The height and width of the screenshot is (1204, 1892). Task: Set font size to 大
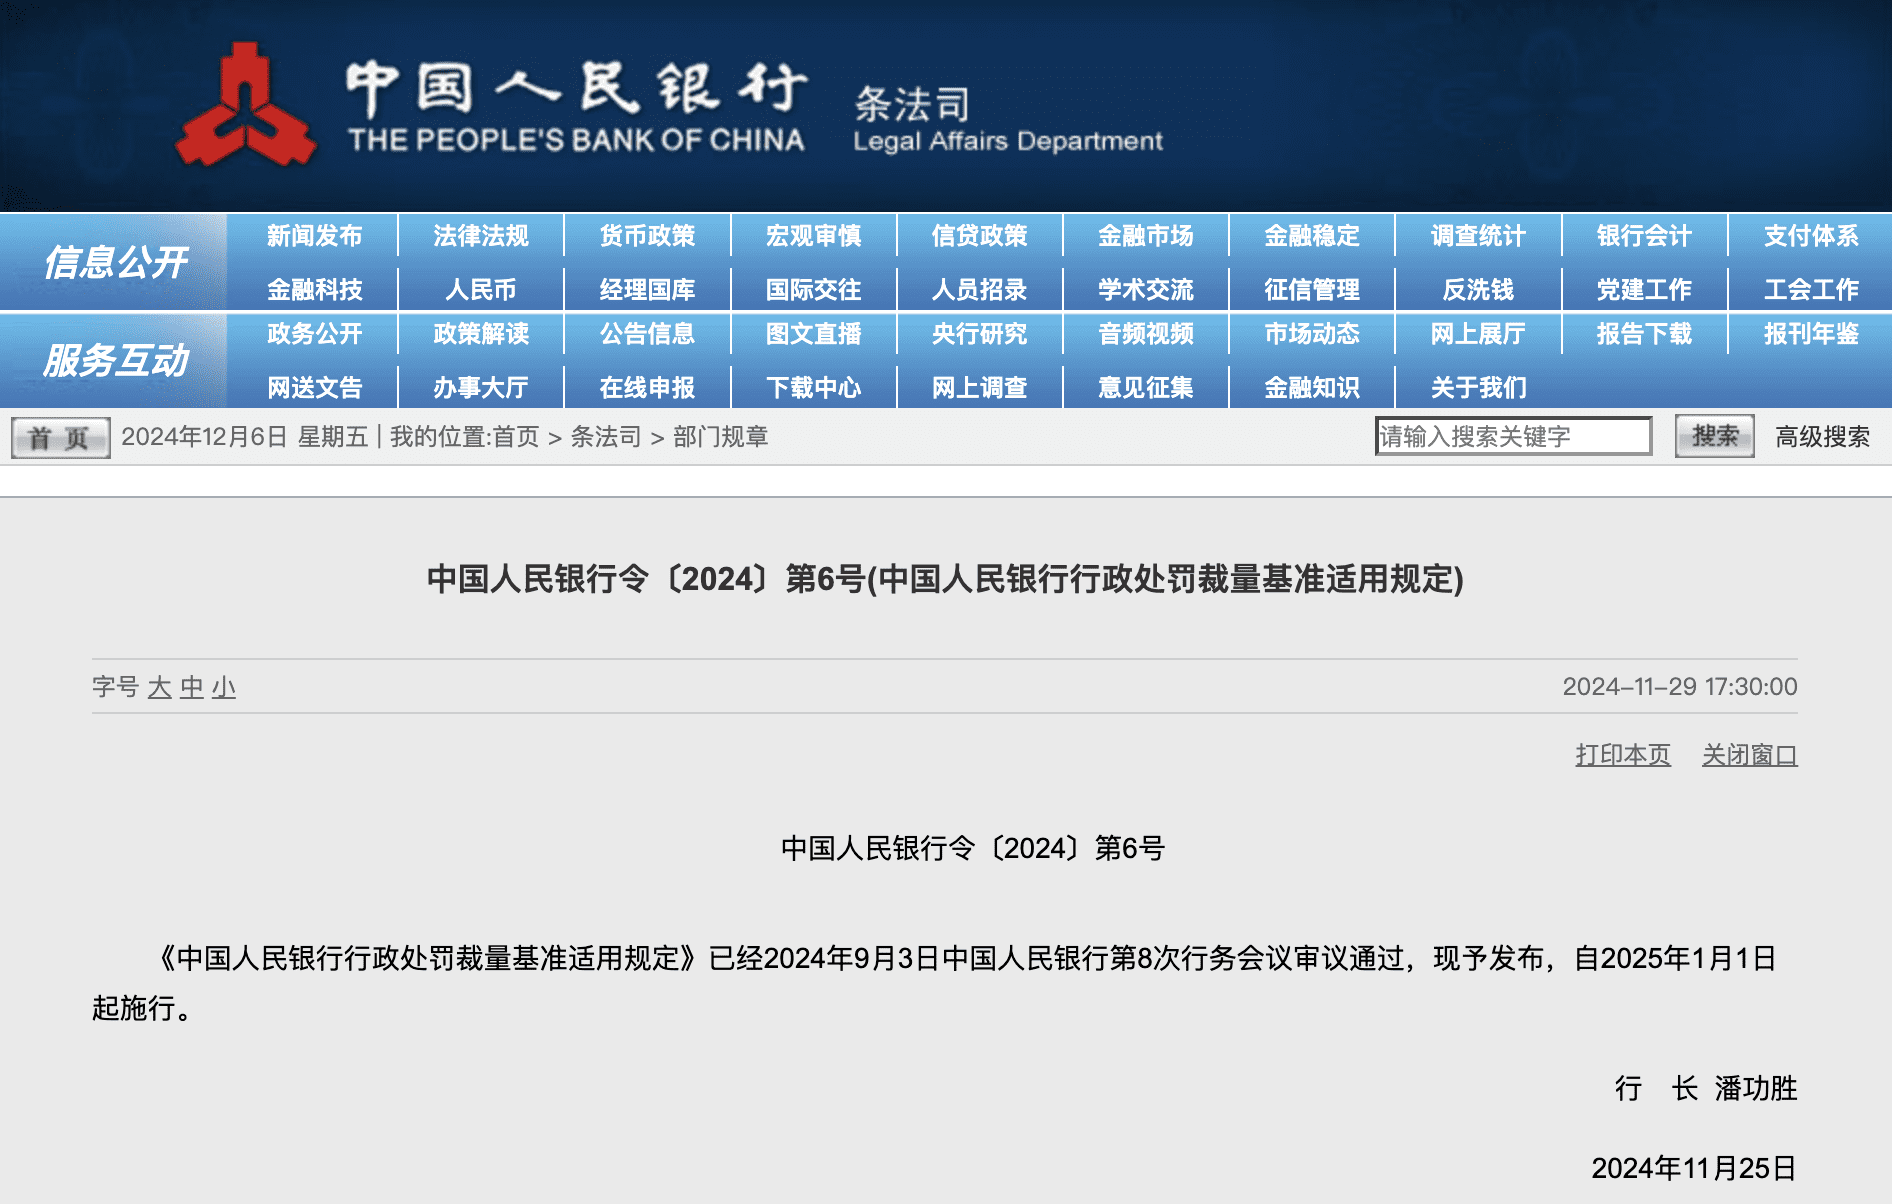point(160,687)
